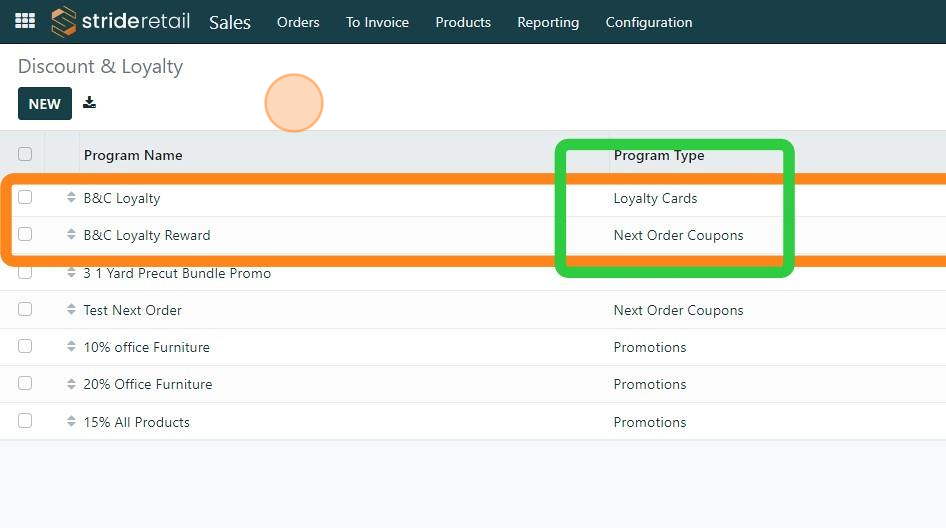
Task: Click the download/export icon beside New
Action: 89,103
